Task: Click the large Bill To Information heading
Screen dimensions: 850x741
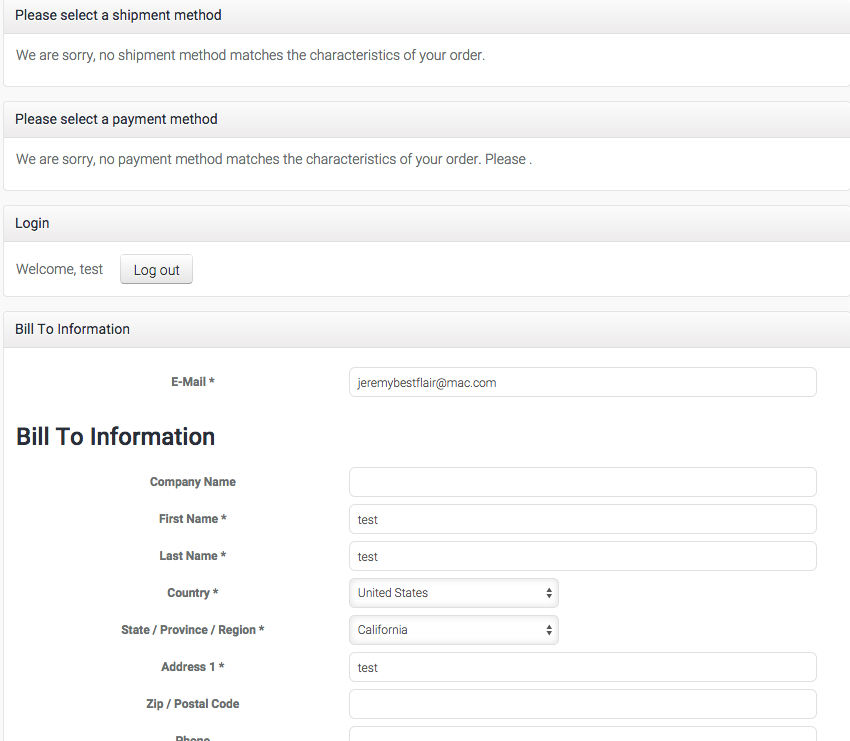Action: (116, 437)
